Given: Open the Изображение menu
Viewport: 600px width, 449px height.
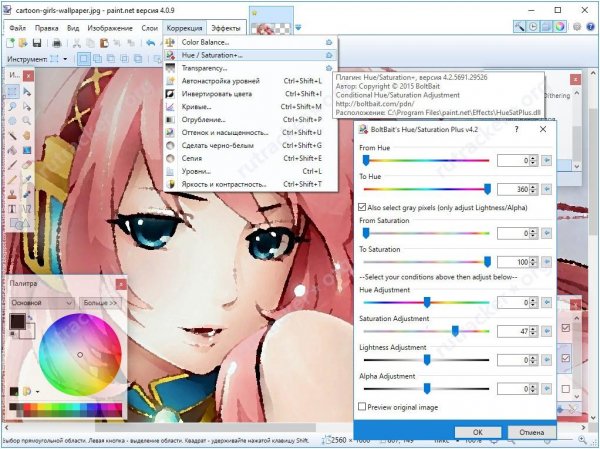Looking at the screenshot, I should pyautogui.click(x=110, y=28).
